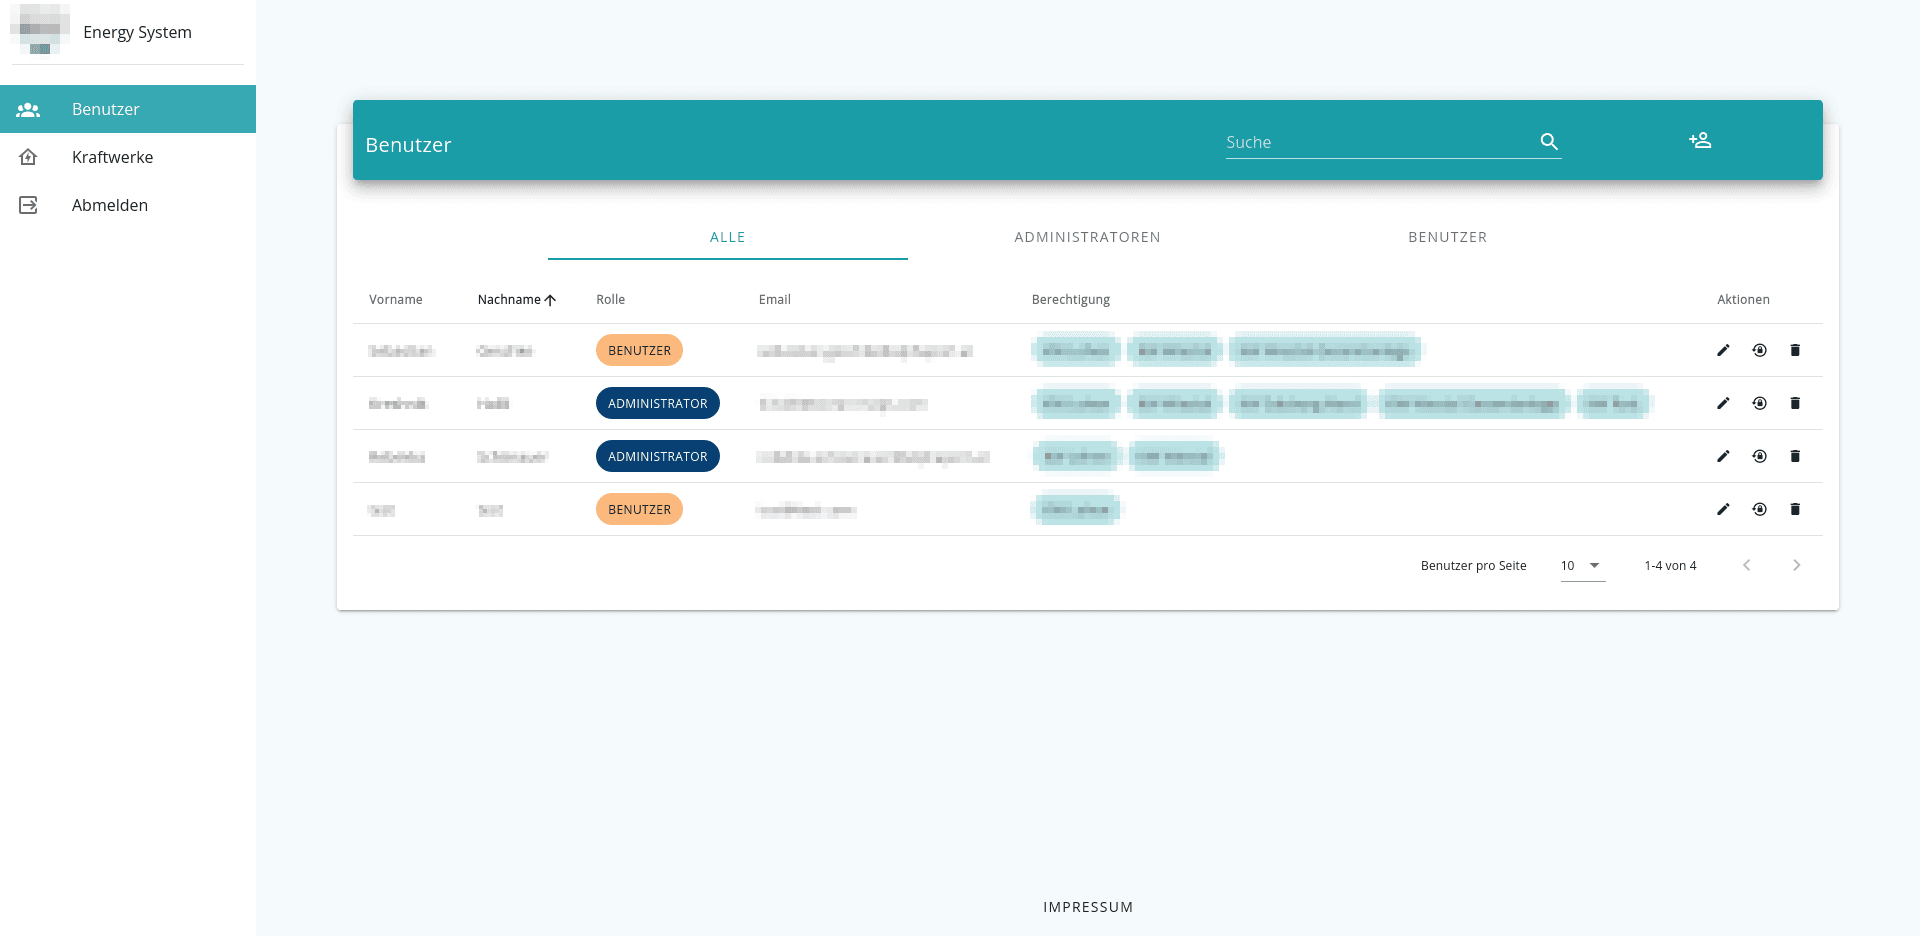Image resolution: width=1920 pixels, height=936 pixels.
Task: Sort by Vorname column header
Action: pyautogui.click(x=395, y=300)
